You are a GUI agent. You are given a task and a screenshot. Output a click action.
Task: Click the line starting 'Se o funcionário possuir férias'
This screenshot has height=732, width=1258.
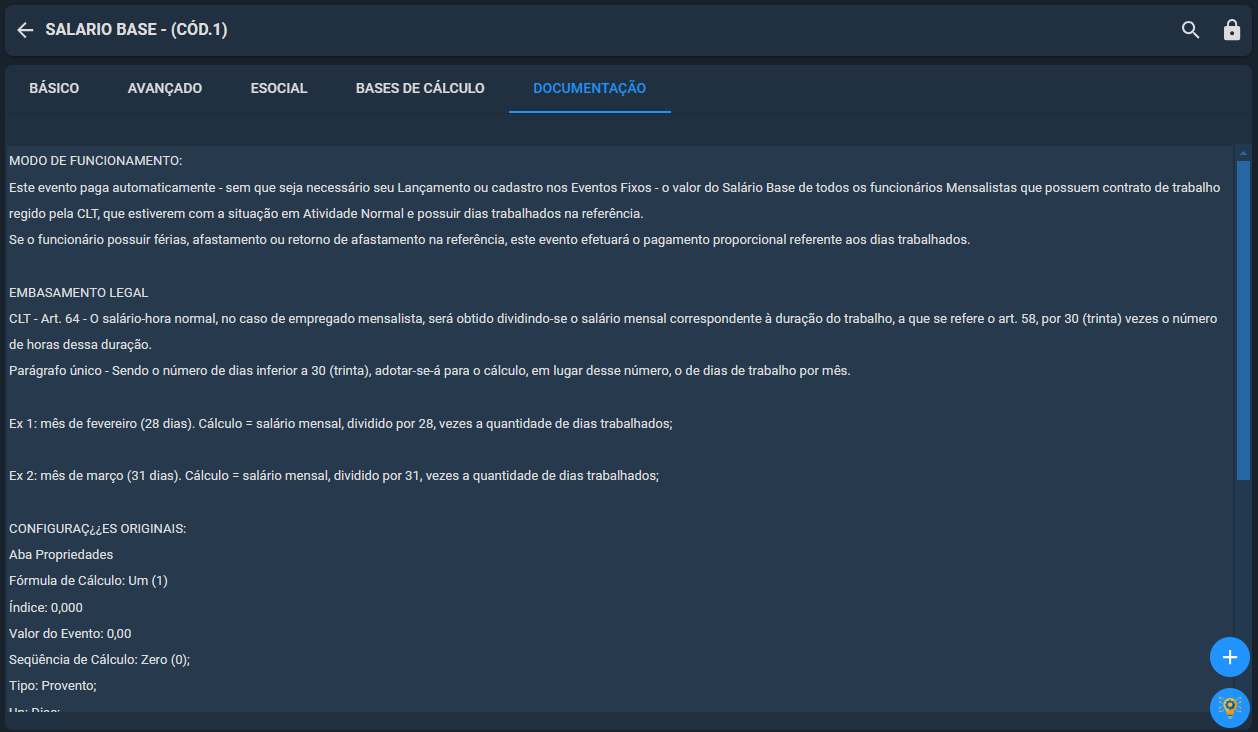(x=489, y=240)
